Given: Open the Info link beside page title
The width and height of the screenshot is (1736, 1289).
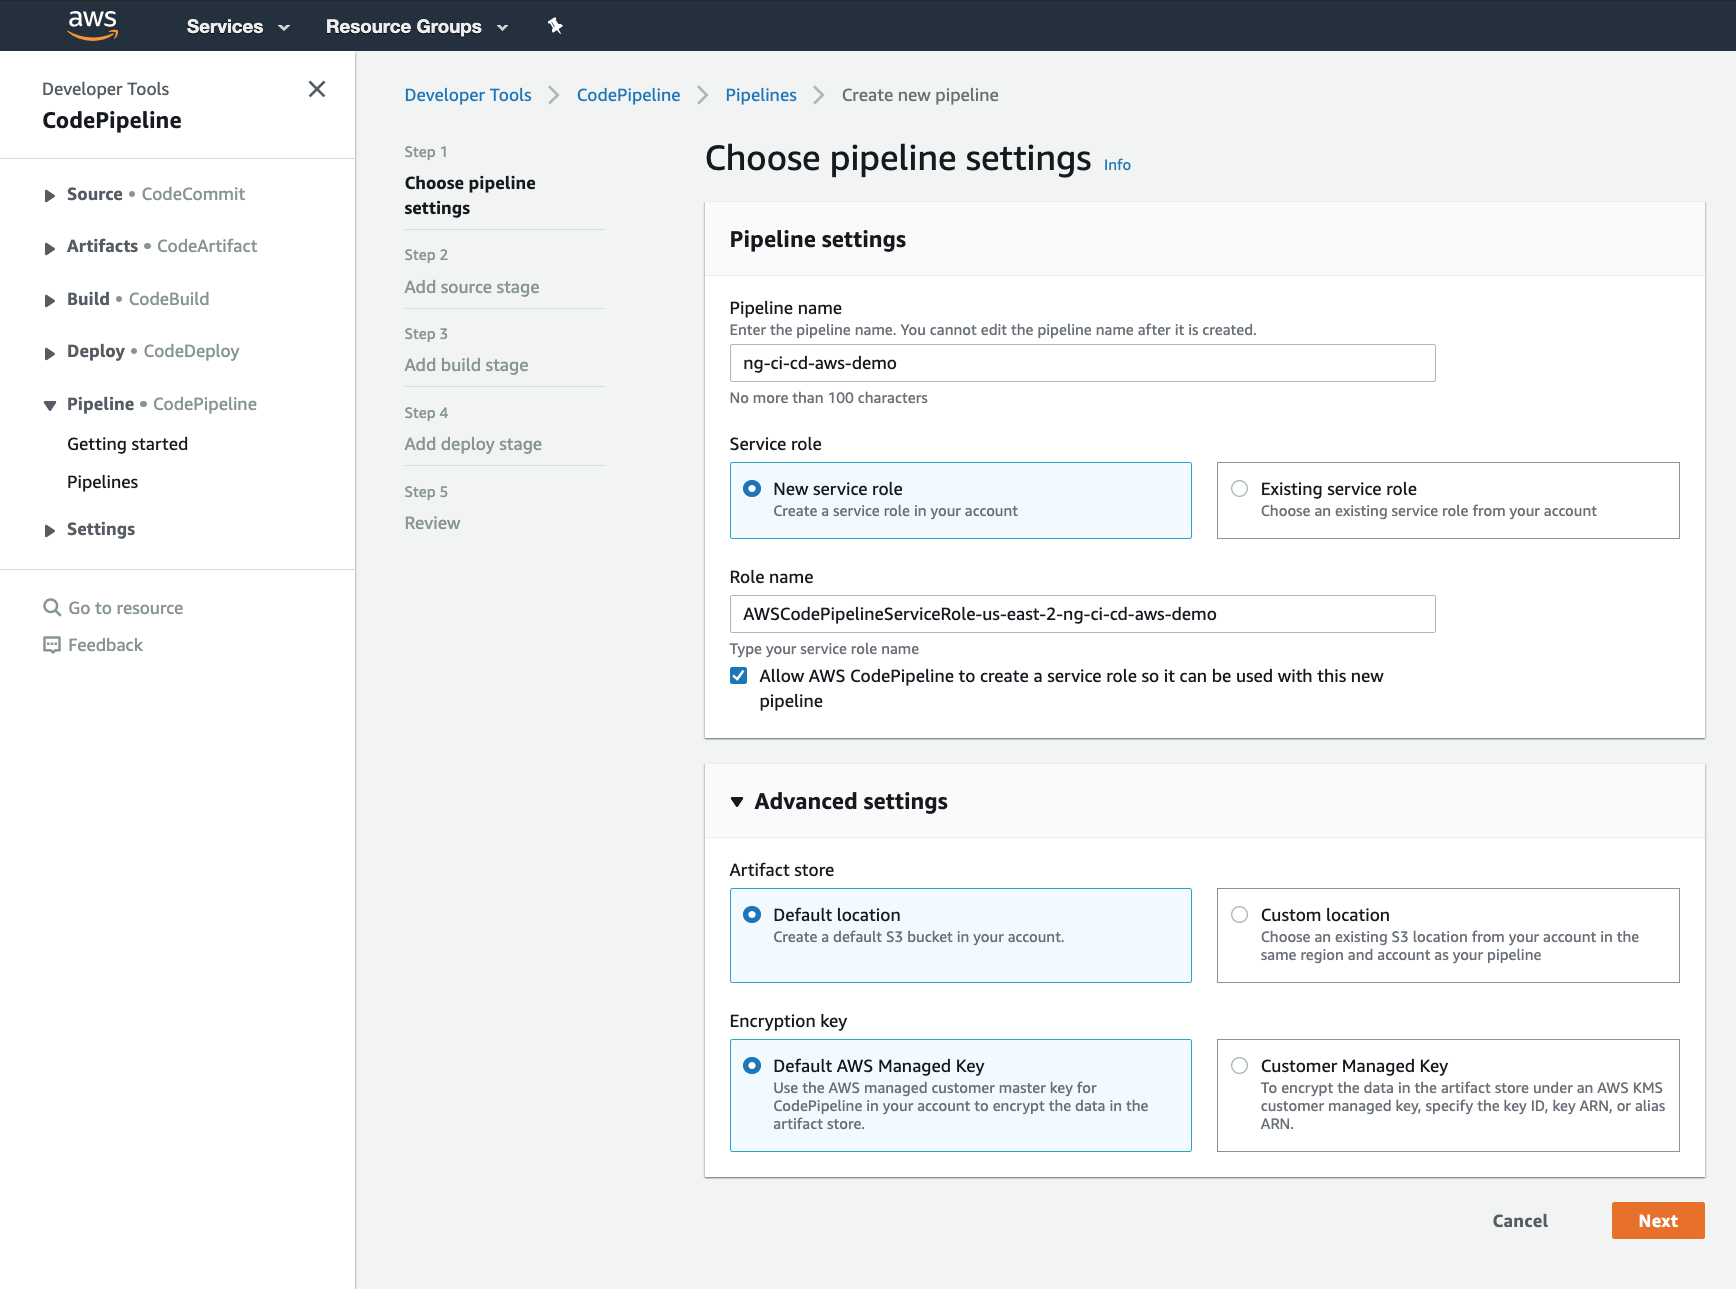Looking at the screenshot, I should tap(1117, 165).
